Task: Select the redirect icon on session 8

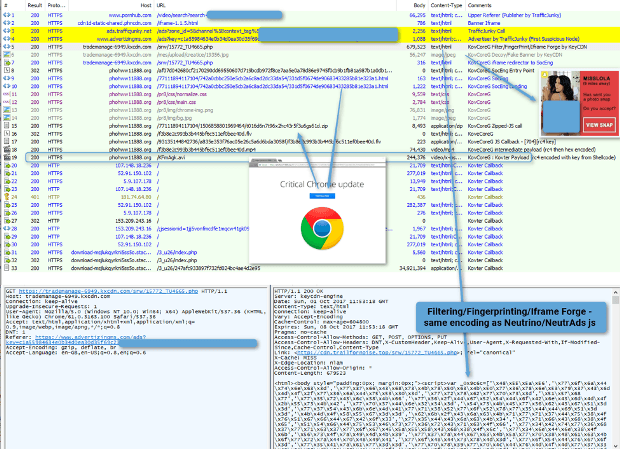Action: pyautogui.click(x=6, y=70)
